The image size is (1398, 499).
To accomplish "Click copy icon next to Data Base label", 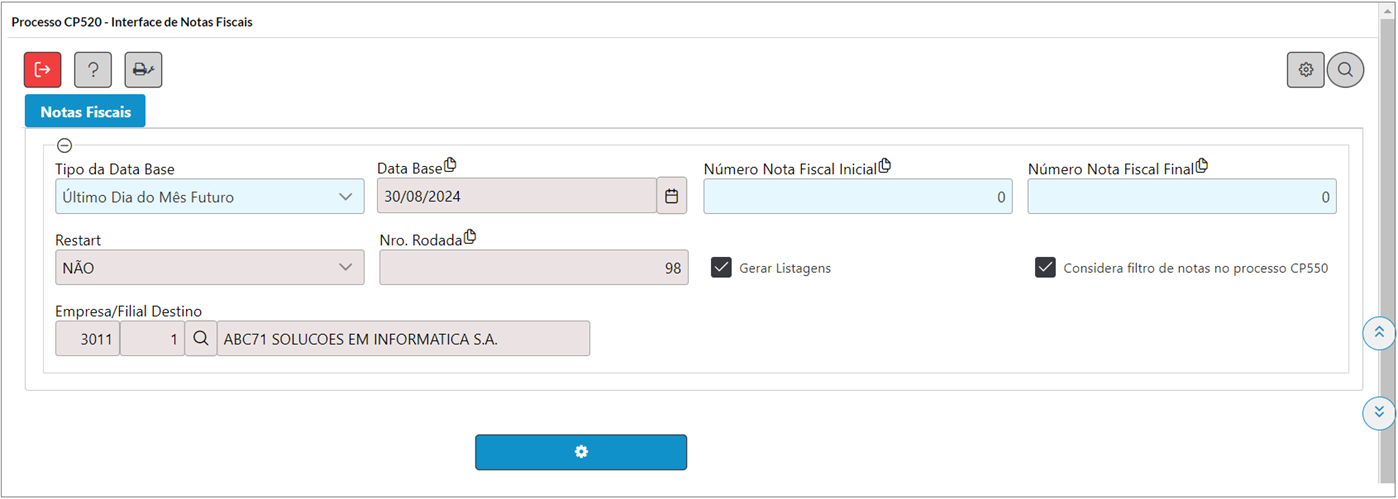I will (x=450, y=165).
